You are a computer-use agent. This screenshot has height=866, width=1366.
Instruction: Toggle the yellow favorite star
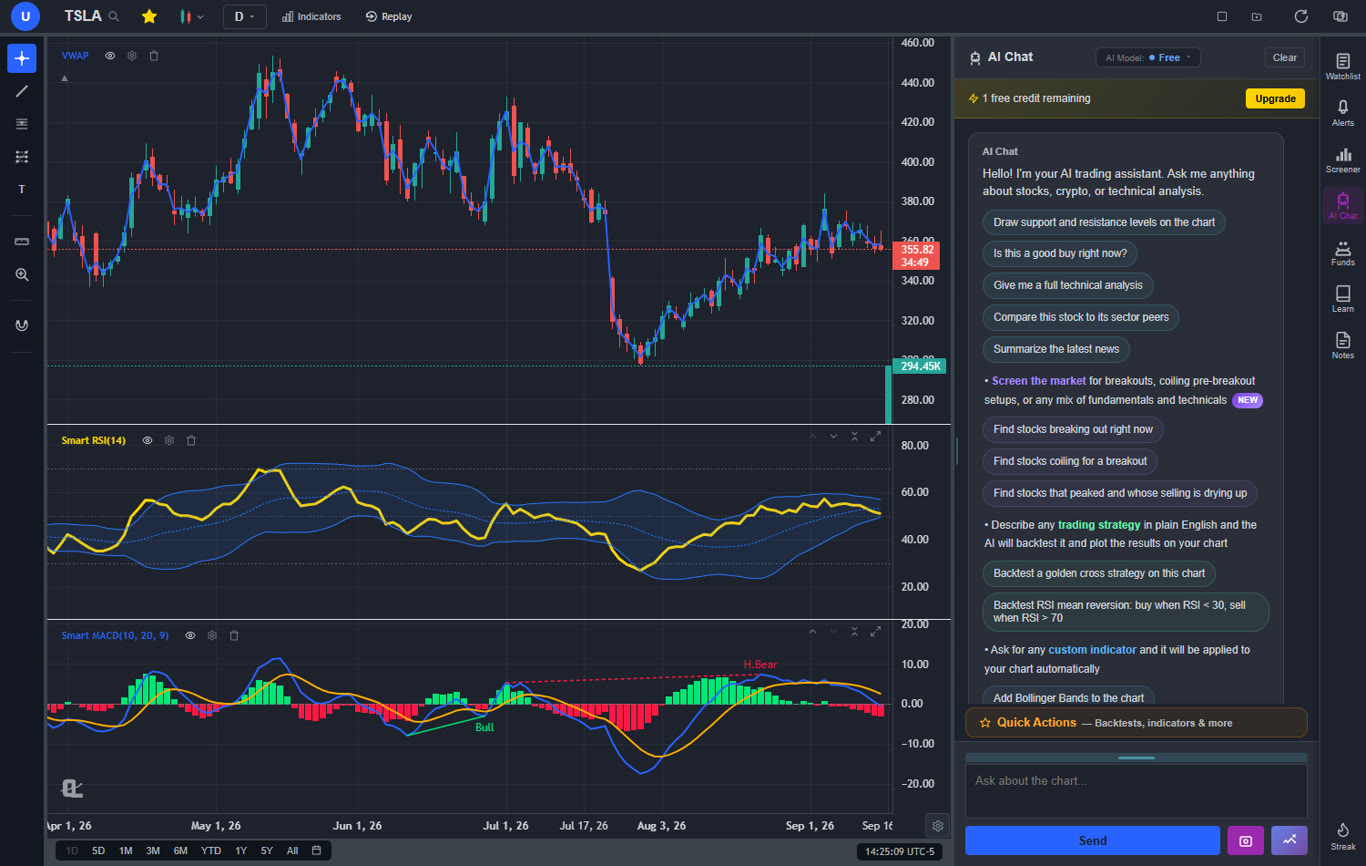(x=149, y=16)
